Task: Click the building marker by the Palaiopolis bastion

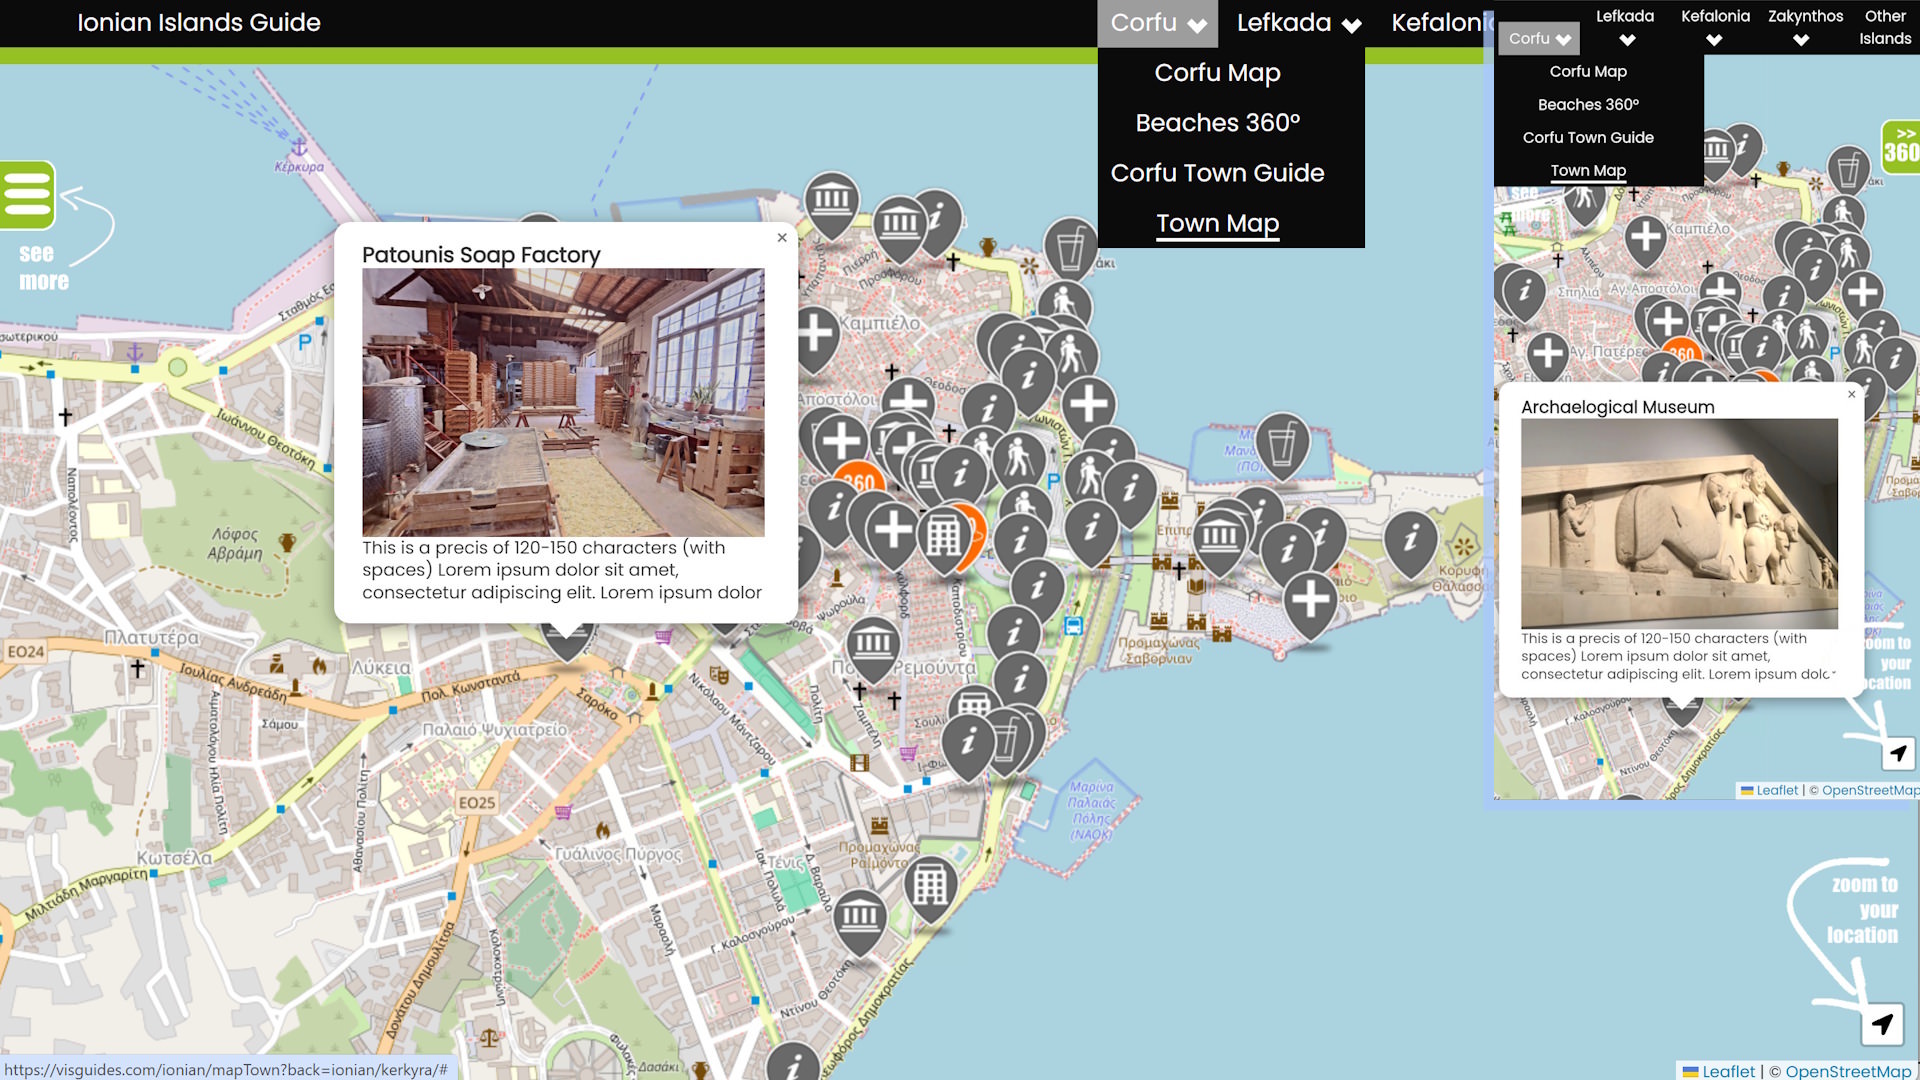Action: tap(930, 885)
